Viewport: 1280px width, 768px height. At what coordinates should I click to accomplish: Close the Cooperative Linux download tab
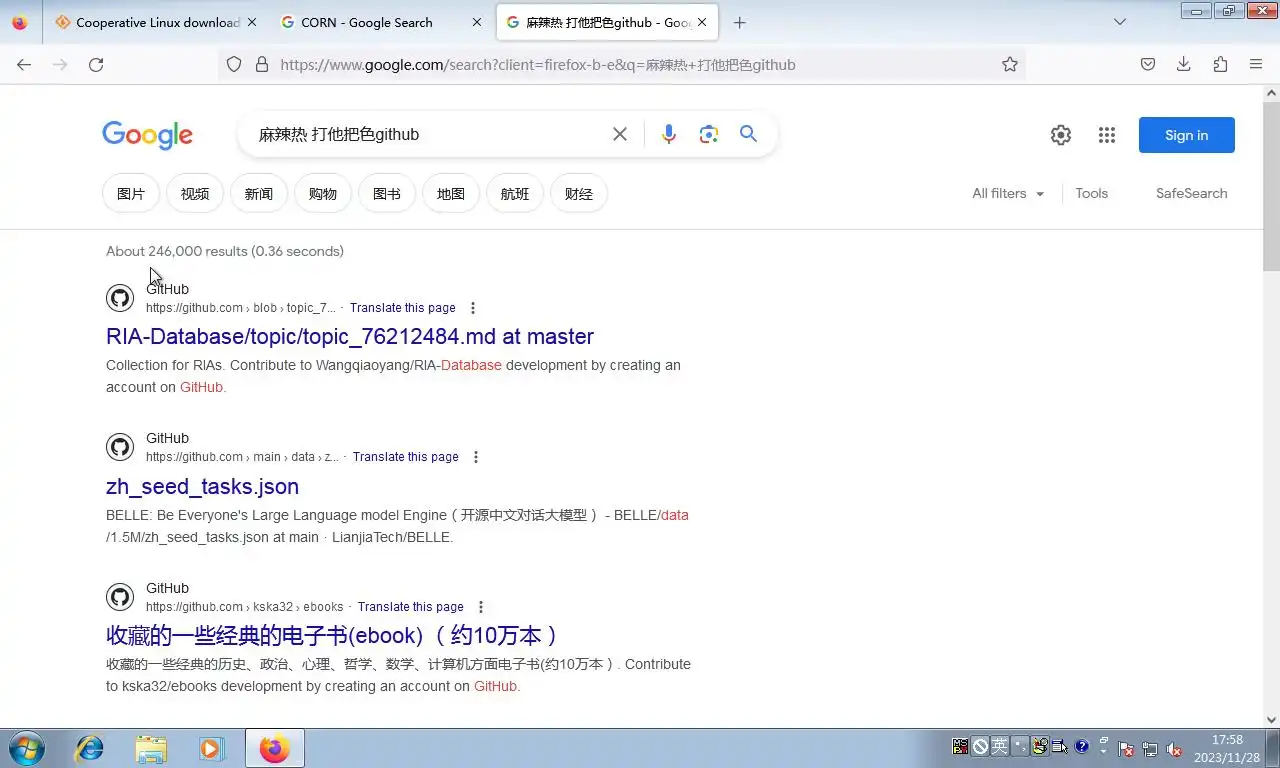coord(251,22)
